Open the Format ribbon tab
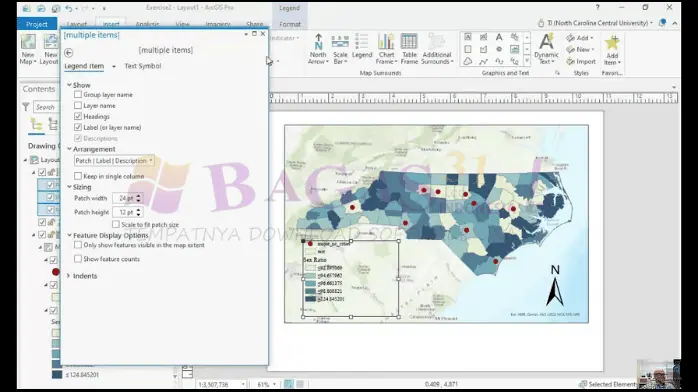The image size is (698, 392). [290, 24]
